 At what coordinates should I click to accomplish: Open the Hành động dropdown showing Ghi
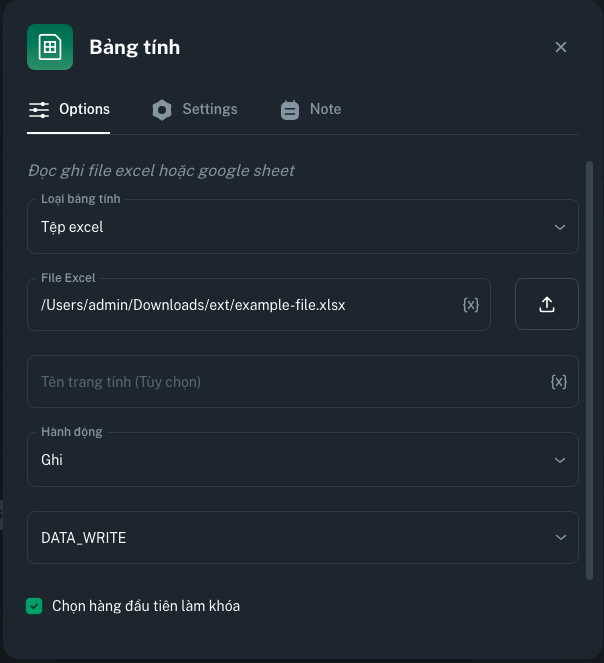point(302,460)
